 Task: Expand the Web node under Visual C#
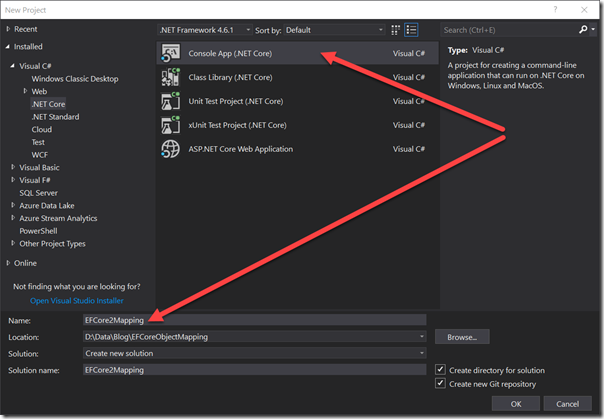pyautogui.click(x=25, y=91)
